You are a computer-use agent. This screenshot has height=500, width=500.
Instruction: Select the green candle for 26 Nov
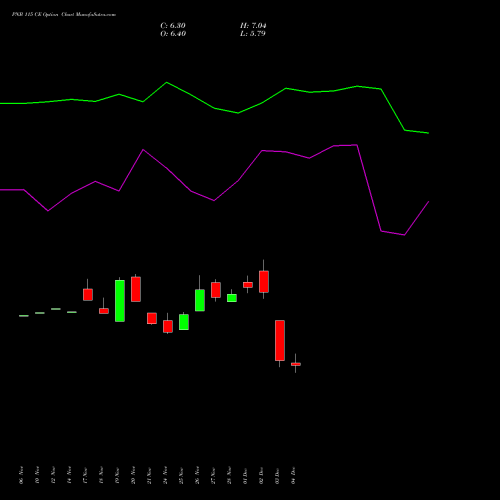tap(200, 300)
